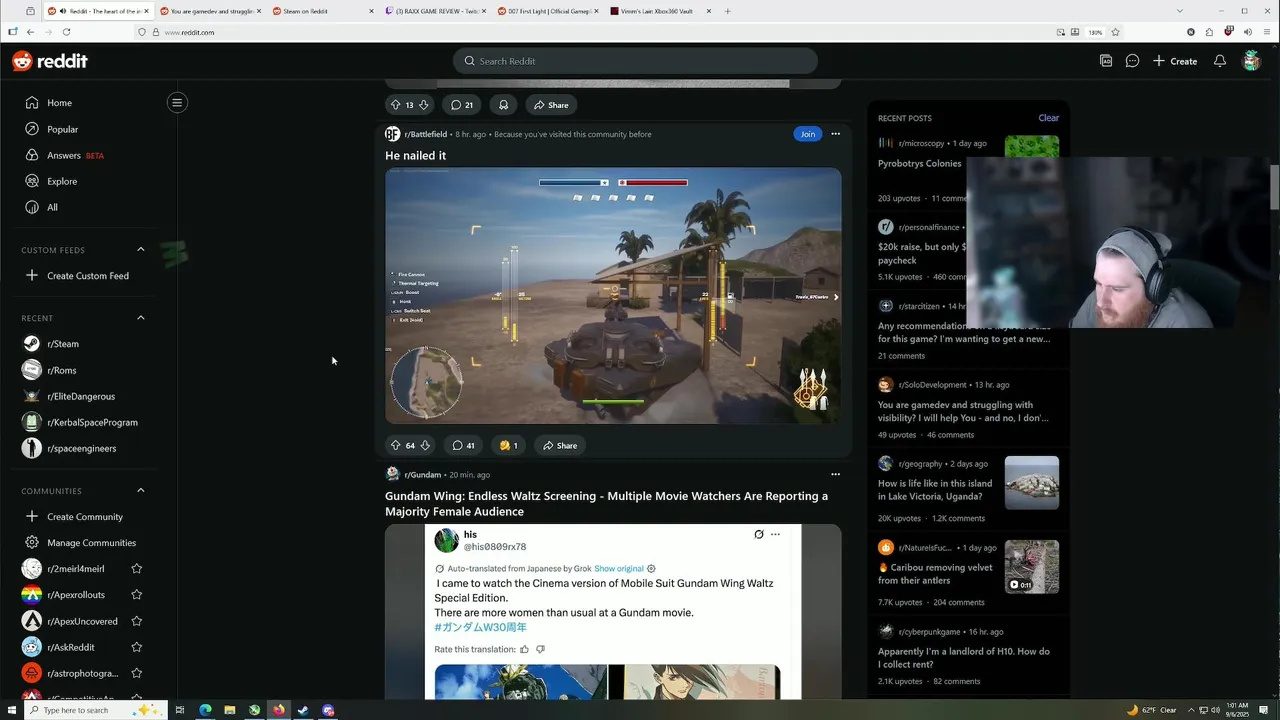Open the Reddit chat icon
1280x720 pixels.
(1132, 61)
